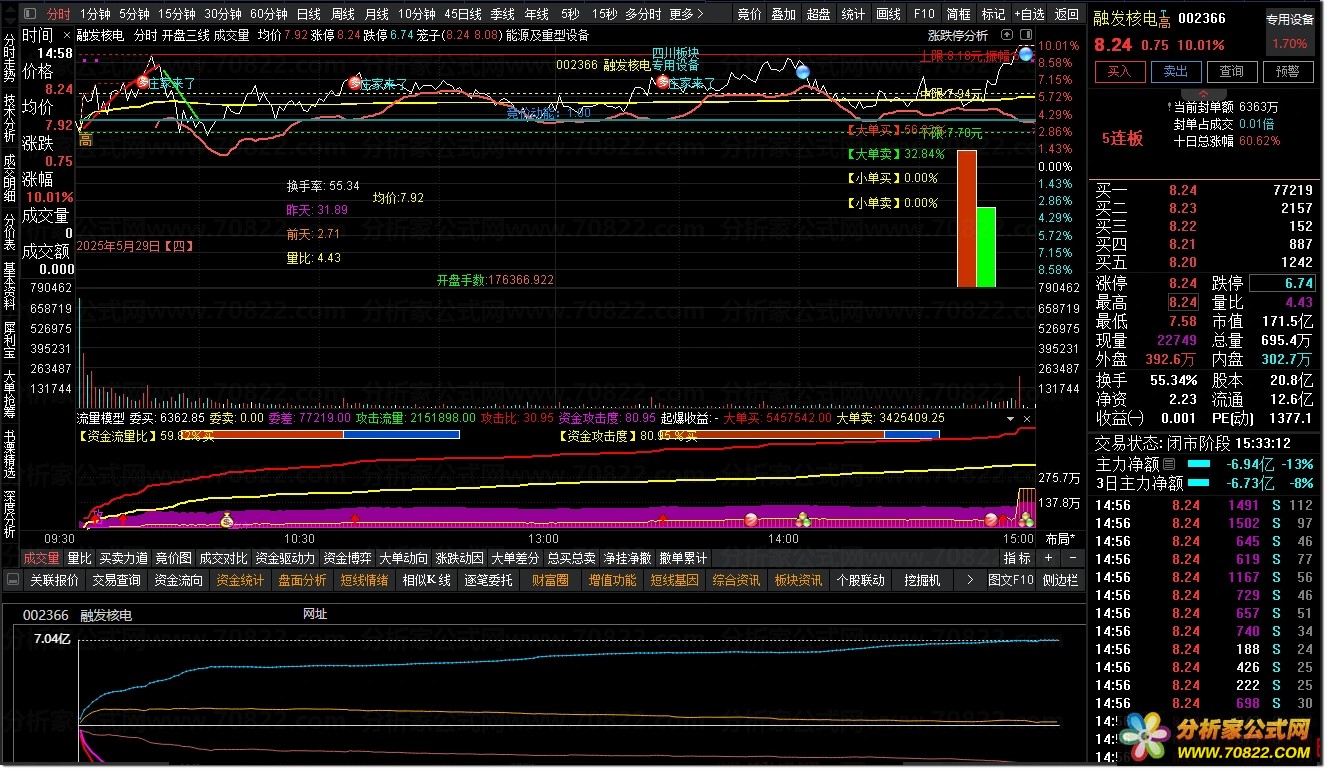Click the 预警 alert button
This screenshot has width=1327, height=769.
point(1288,71)
